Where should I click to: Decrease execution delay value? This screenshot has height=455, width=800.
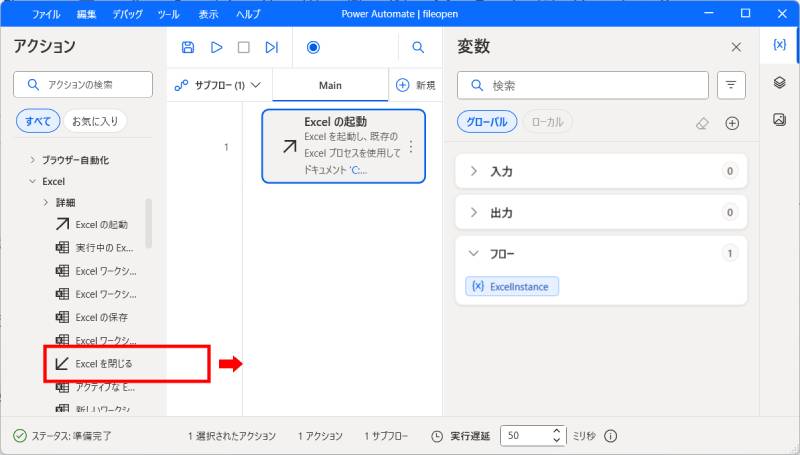557,440
